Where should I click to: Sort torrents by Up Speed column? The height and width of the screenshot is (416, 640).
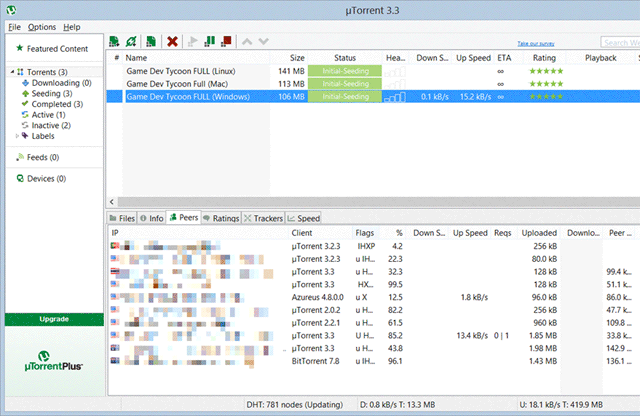click(473, 58)
